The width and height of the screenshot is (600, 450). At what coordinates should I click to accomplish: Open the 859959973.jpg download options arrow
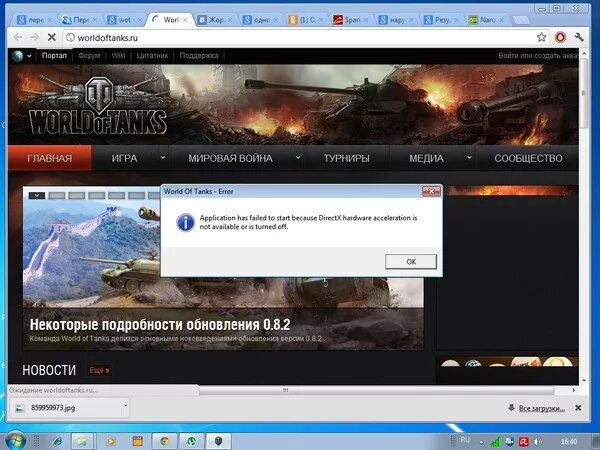125,405
